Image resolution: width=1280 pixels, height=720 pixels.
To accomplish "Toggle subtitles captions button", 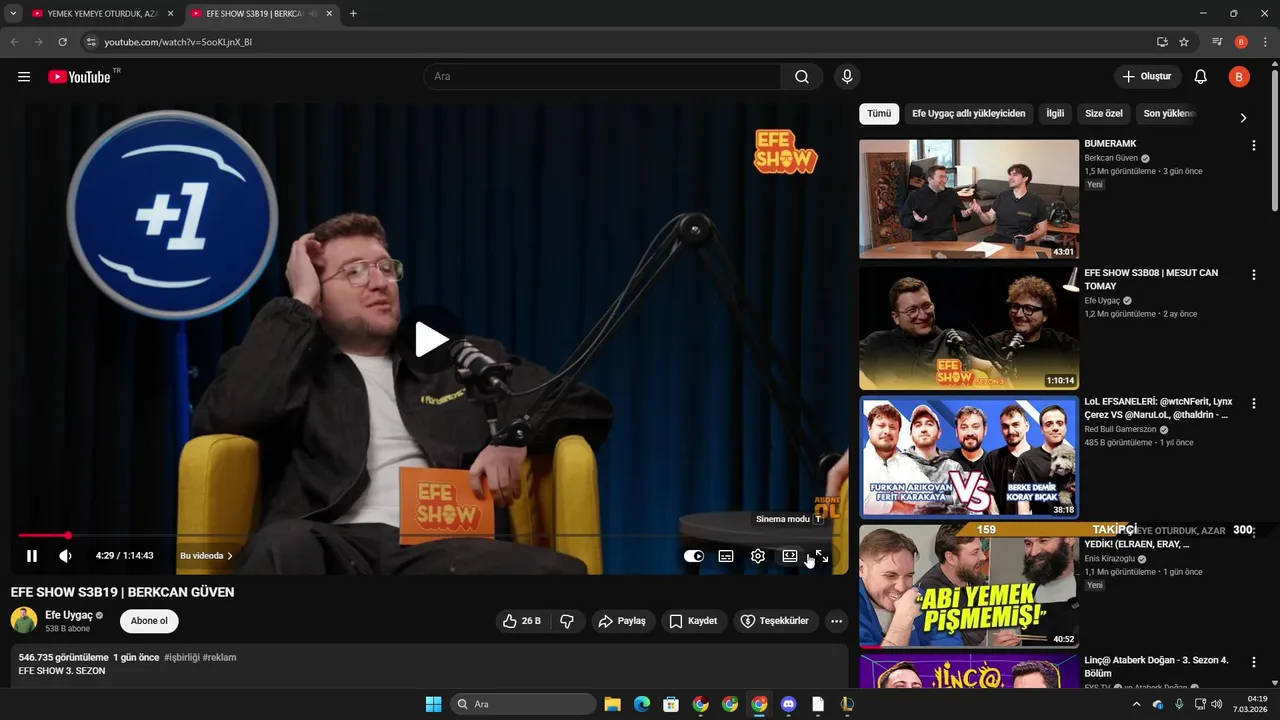I will tap(726, 556).
